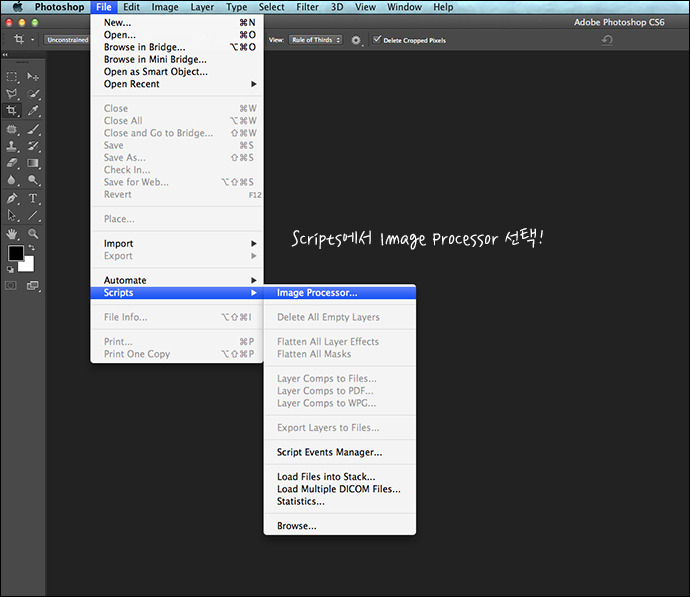Select the Quick Selection tool
The image size is (690, 597).
tap(33, 94)
